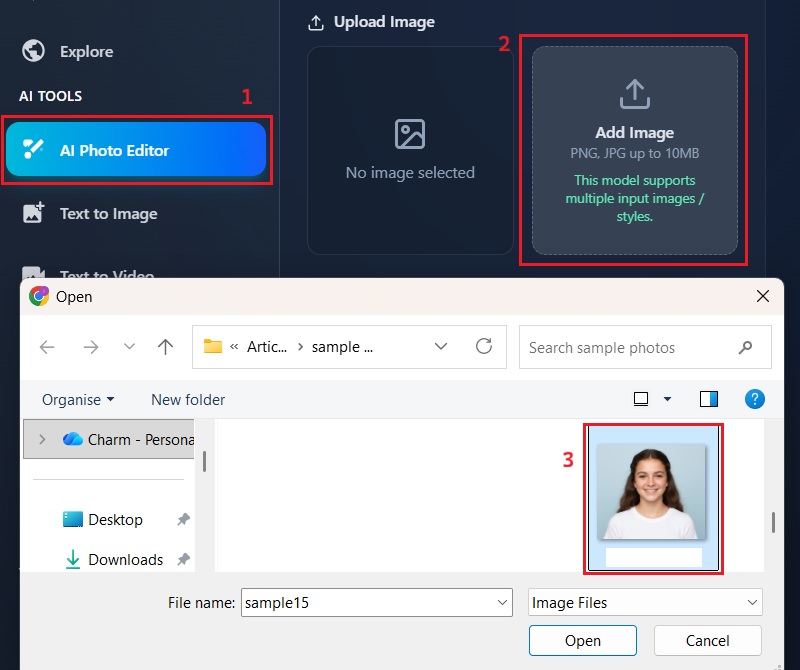Screen dimensions: 800x670
Task: Click the Open button
Action: coord(583,640)
